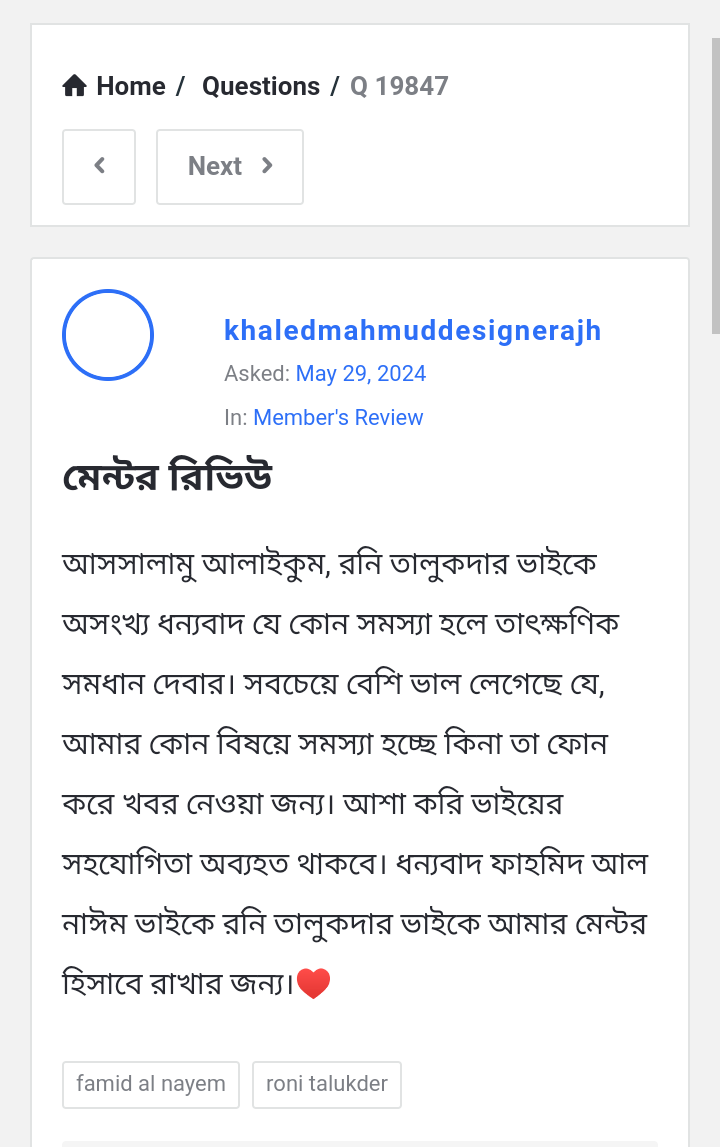Click the slash separator after Home
The width and height of the screenshot is (720, 1147).
click(180, 86)
